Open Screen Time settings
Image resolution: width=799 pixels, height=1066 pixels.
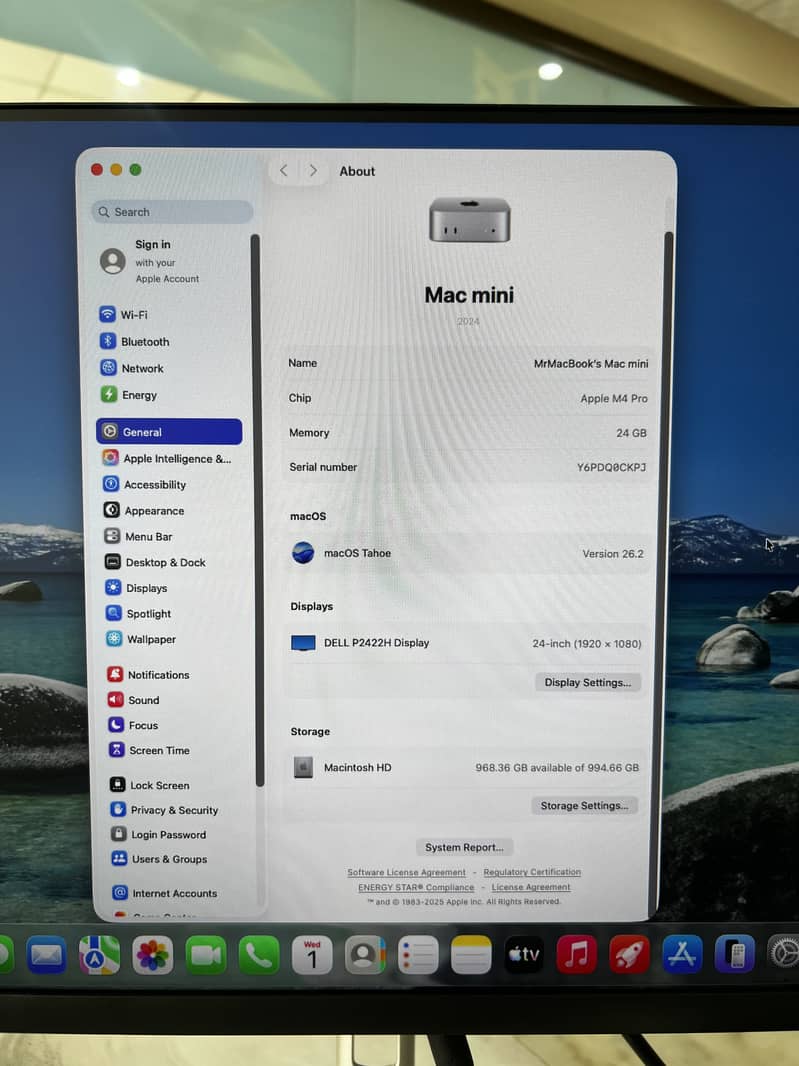[150, 750]
